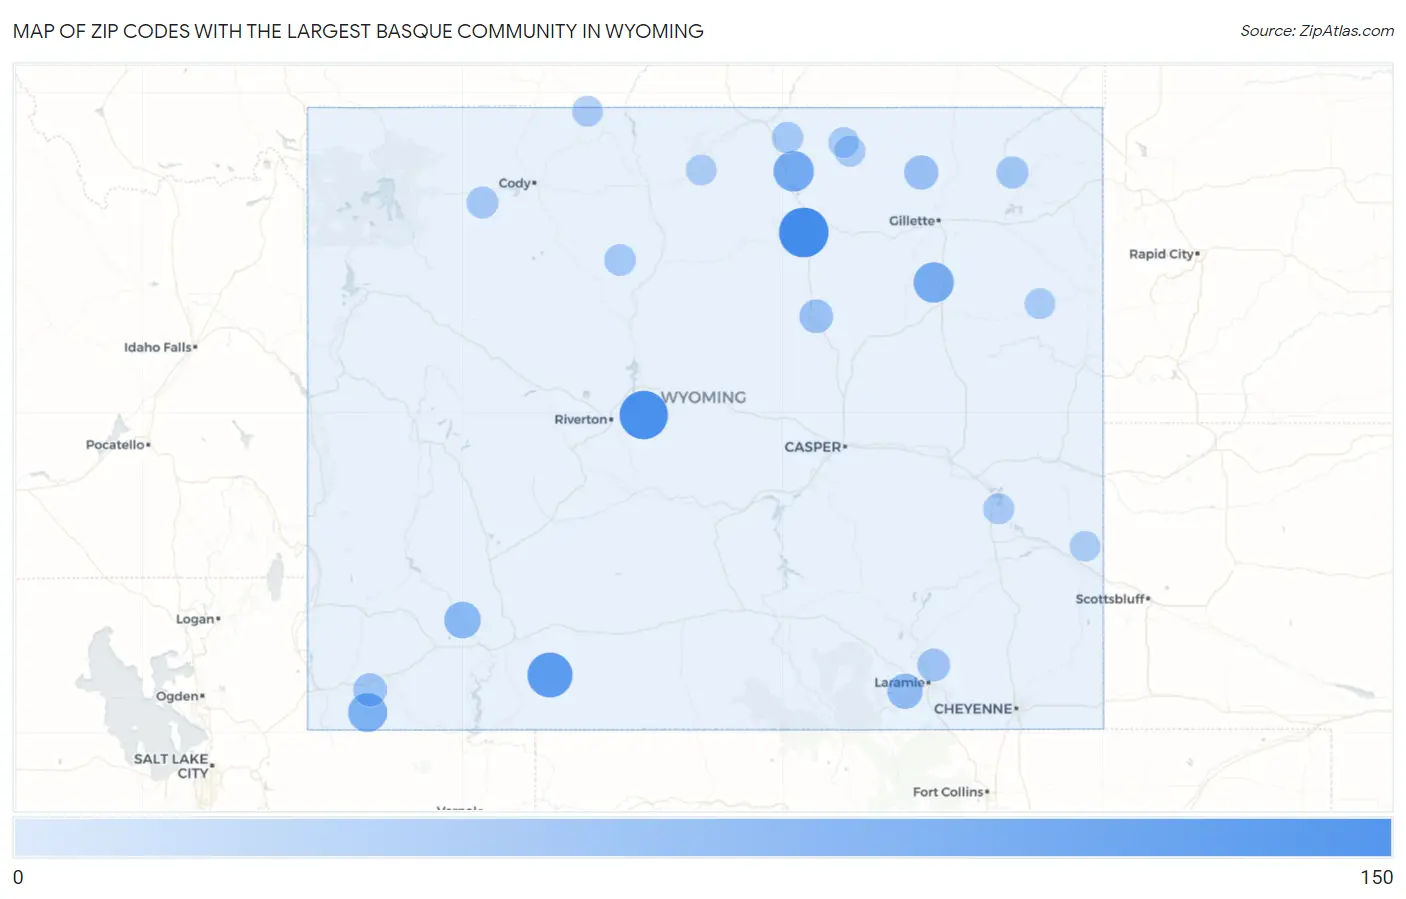Image resolution: width=1406 pixels, height=899 pixels.
Task: Click the Fort Collins label
Action: pyautogui.click(x=950, y=791)
